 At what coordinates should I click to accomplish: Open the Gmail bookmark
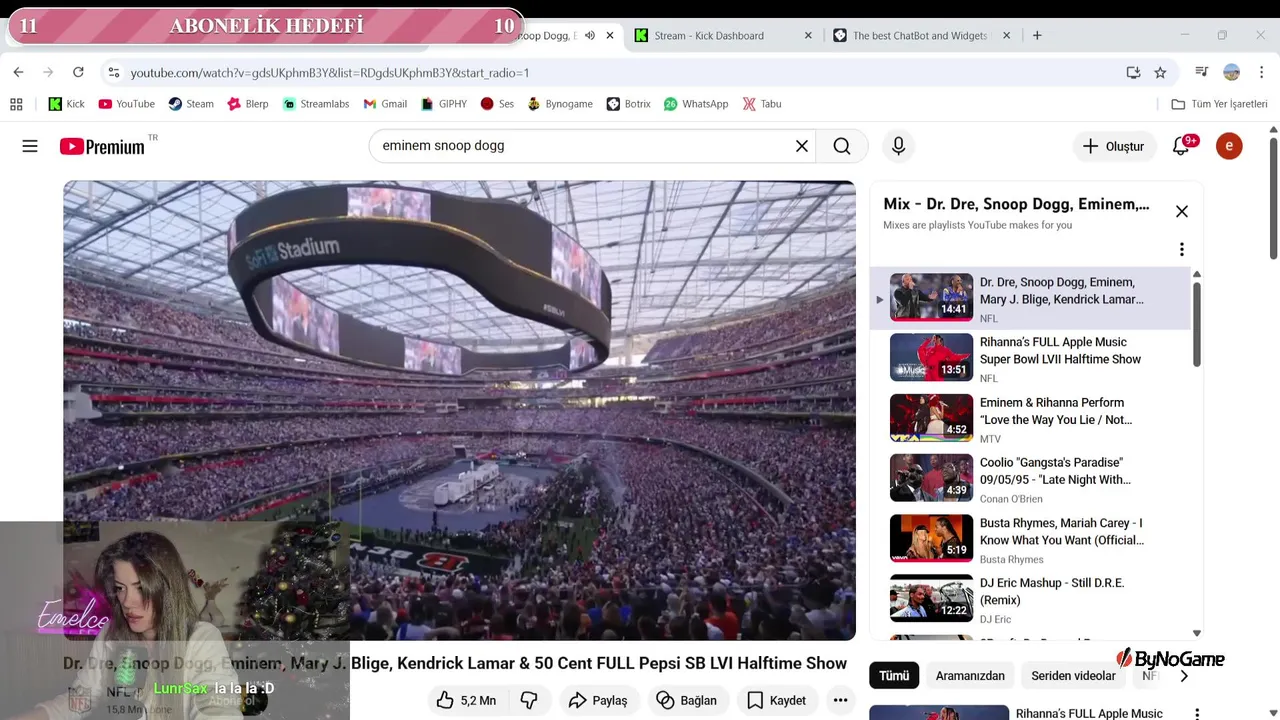(385, 104)
